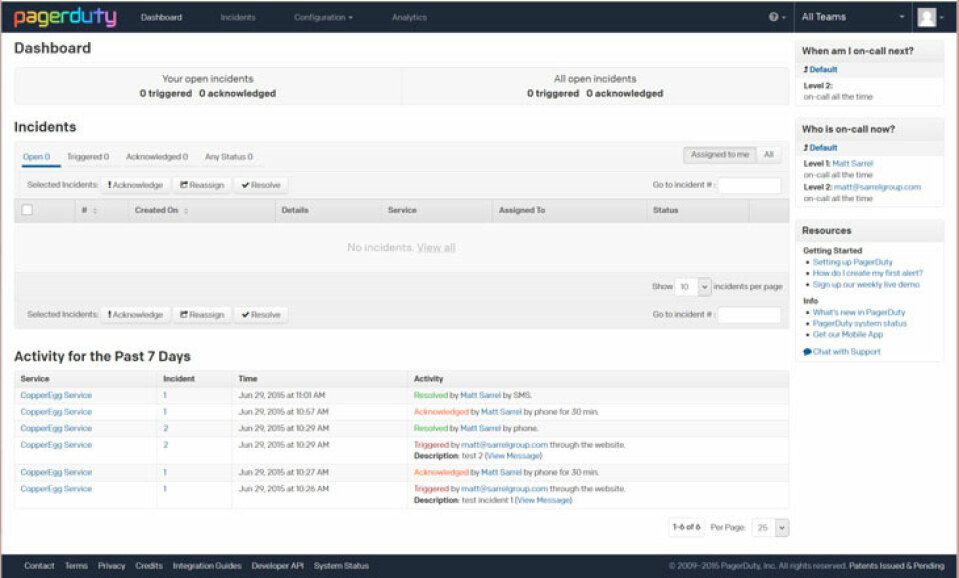Click the Chat with Support link
Viewport: 959px width, 578px height.
(842, 352)
